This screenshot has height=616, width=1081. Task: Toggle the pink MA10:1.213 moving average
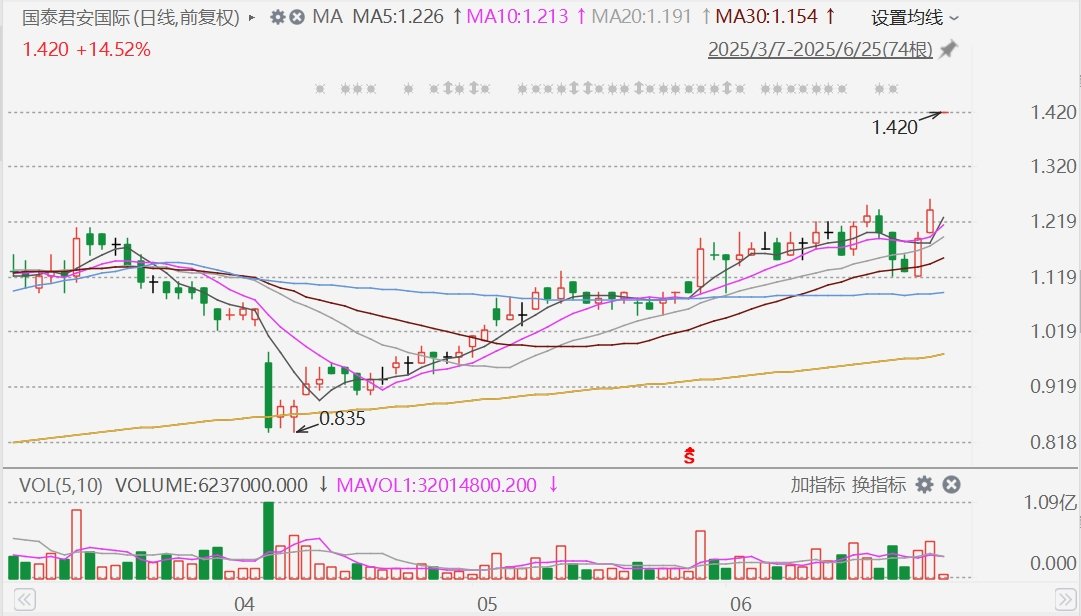518,17
